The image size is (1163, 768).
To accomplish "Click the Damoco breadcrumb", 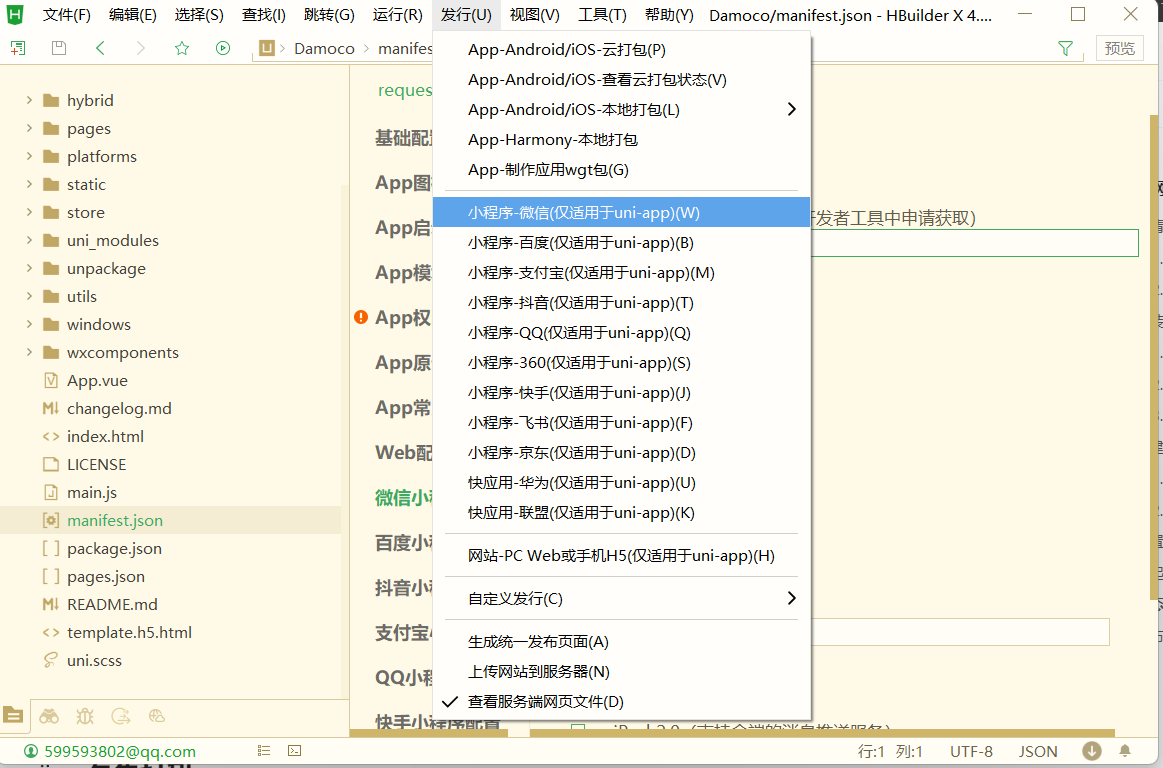I will (324, 48).
